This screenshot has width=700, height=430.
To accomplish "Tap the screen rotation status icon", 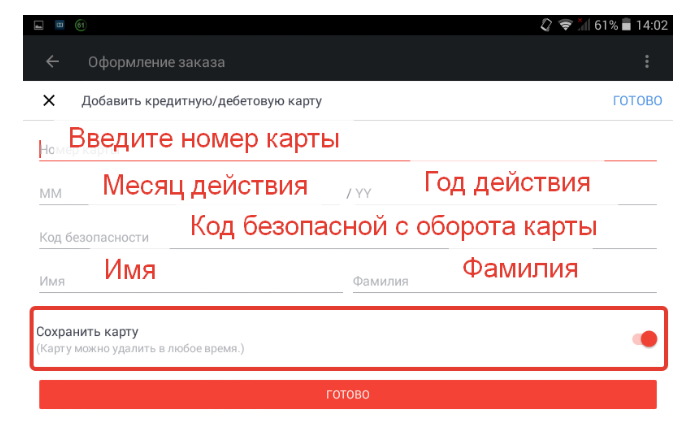I will point(546,24).
